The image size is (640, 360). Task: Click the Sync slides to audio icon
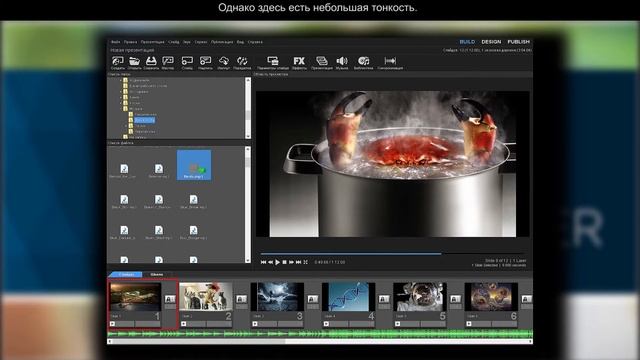pos(390,61)
